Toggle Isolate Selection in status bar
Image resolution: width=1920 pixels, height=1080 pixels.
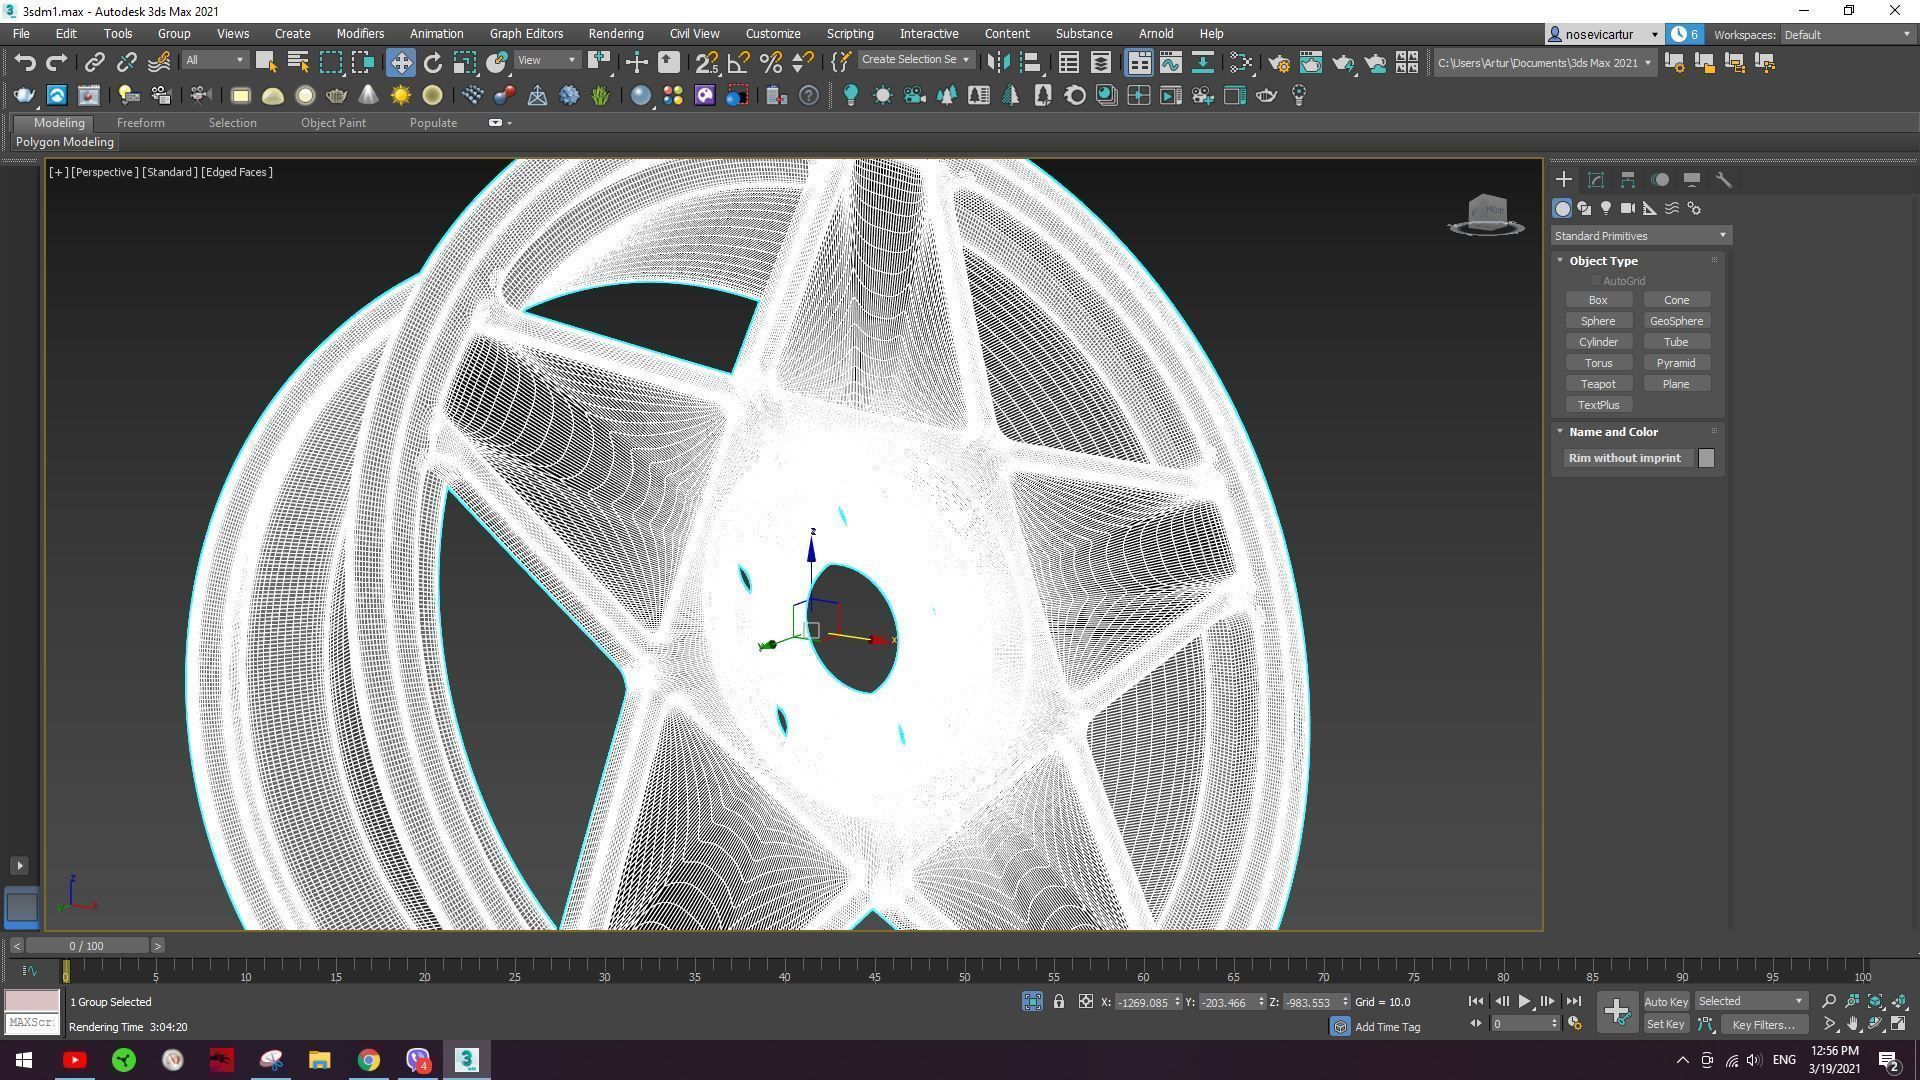coord(1032,1001)
